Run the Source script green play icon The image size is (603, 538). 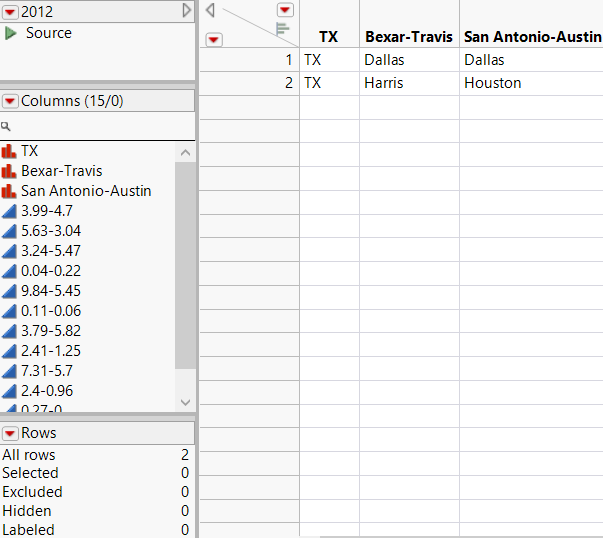point(10,33)
